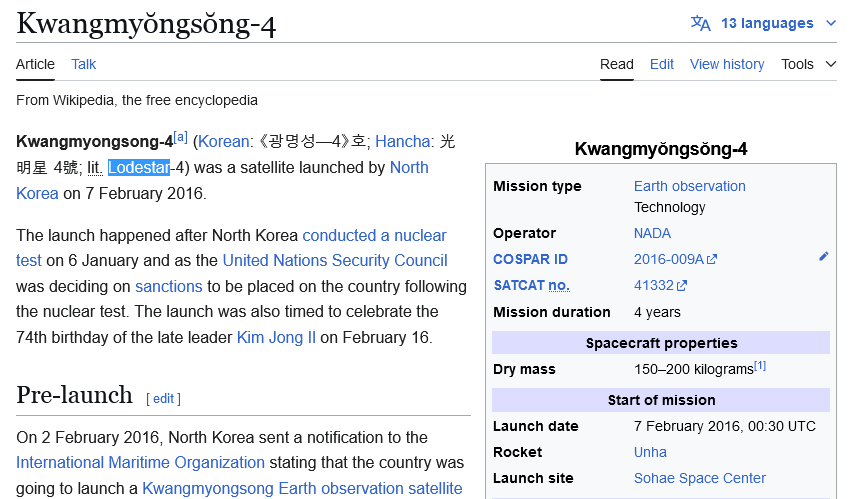The height and width of the screenshot is (499, 852).
Task: Open the COSPAR ID label link
Action: (530, 259)
